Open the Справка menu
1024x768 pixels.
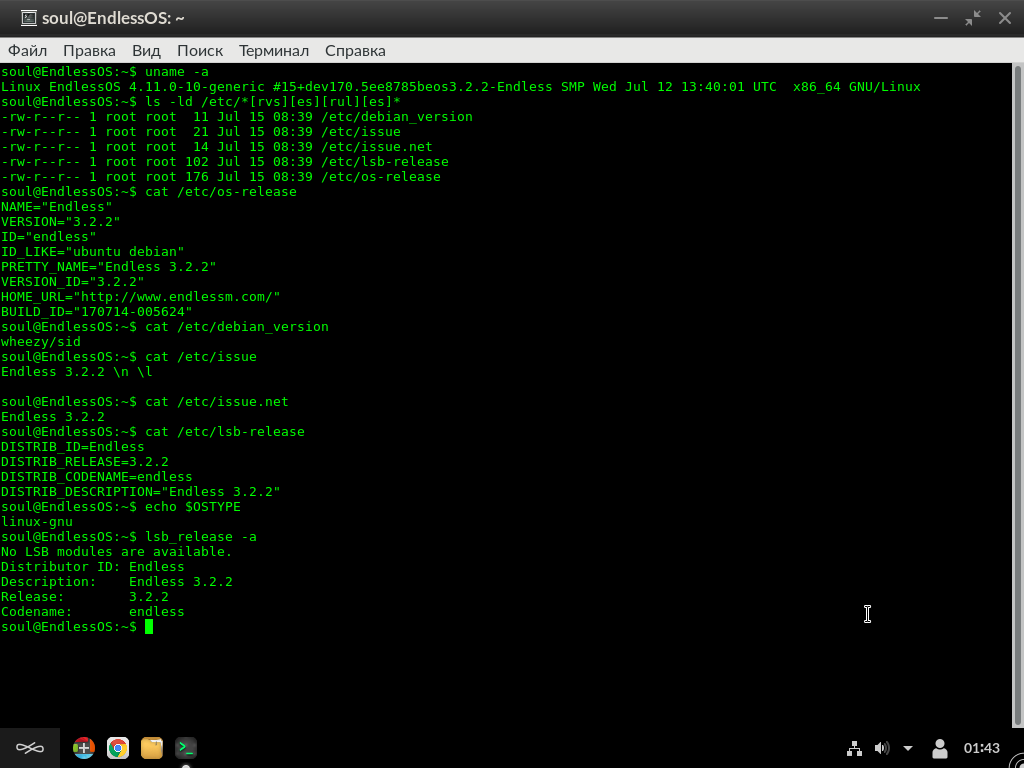(355, 50)
